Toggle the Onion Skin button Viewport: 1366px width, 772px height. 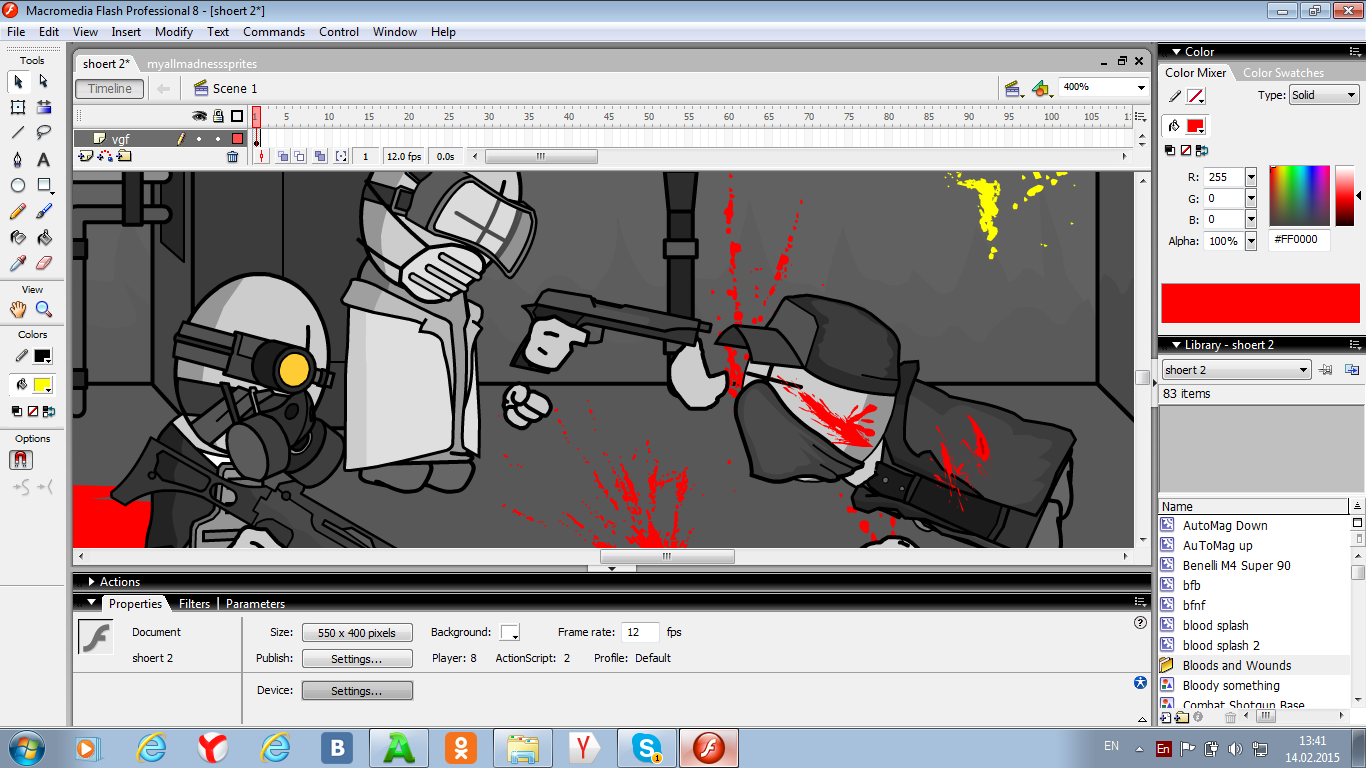tap(283, 156)
